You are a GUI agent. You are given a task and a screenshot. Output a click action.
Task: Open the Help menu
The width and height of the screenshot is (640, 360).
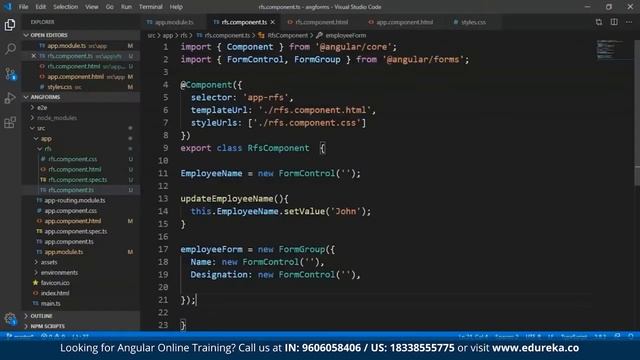[x=176, y=7]
